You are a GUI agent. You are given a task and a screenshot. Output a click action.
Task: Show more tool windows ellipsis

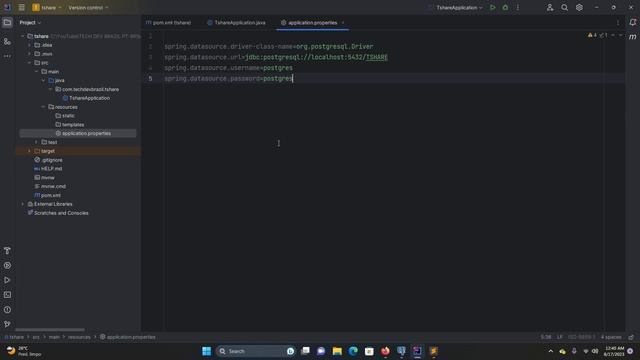(7, 56)
